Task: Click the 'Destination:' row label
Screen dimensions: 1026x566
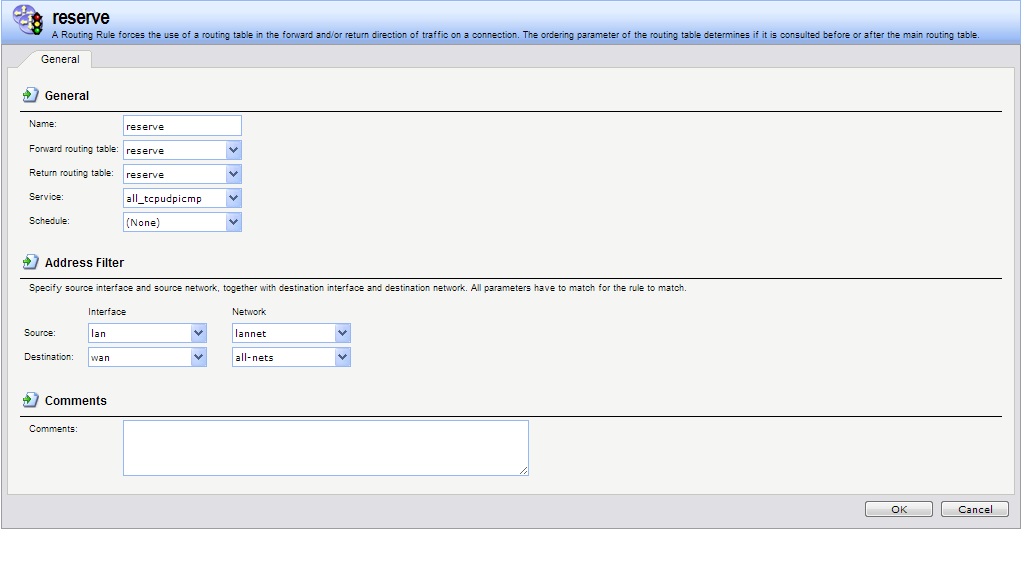Action: 48,357
